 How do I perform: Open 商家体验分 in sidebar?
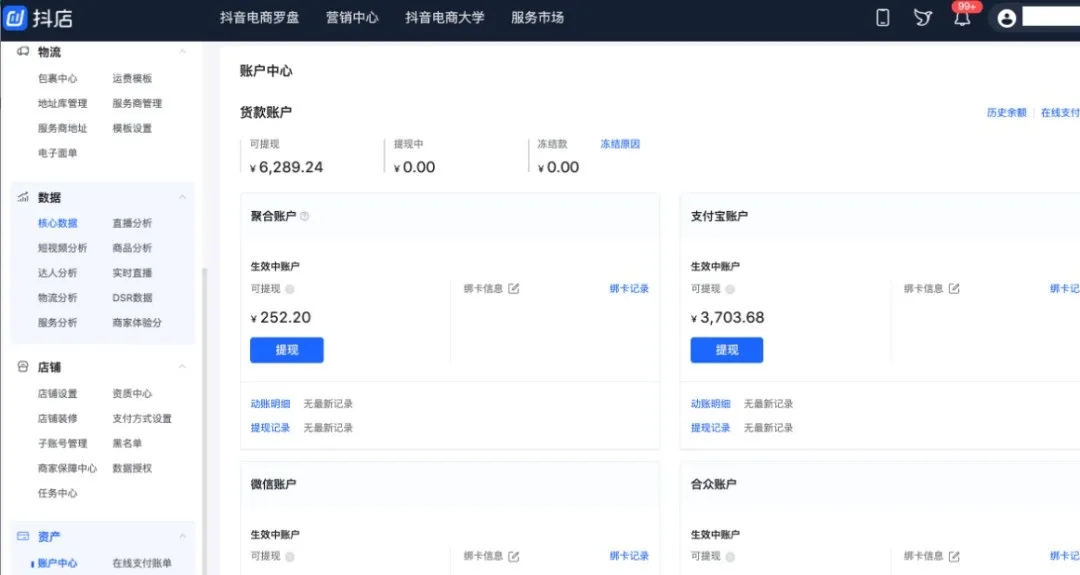pos(137,322)
